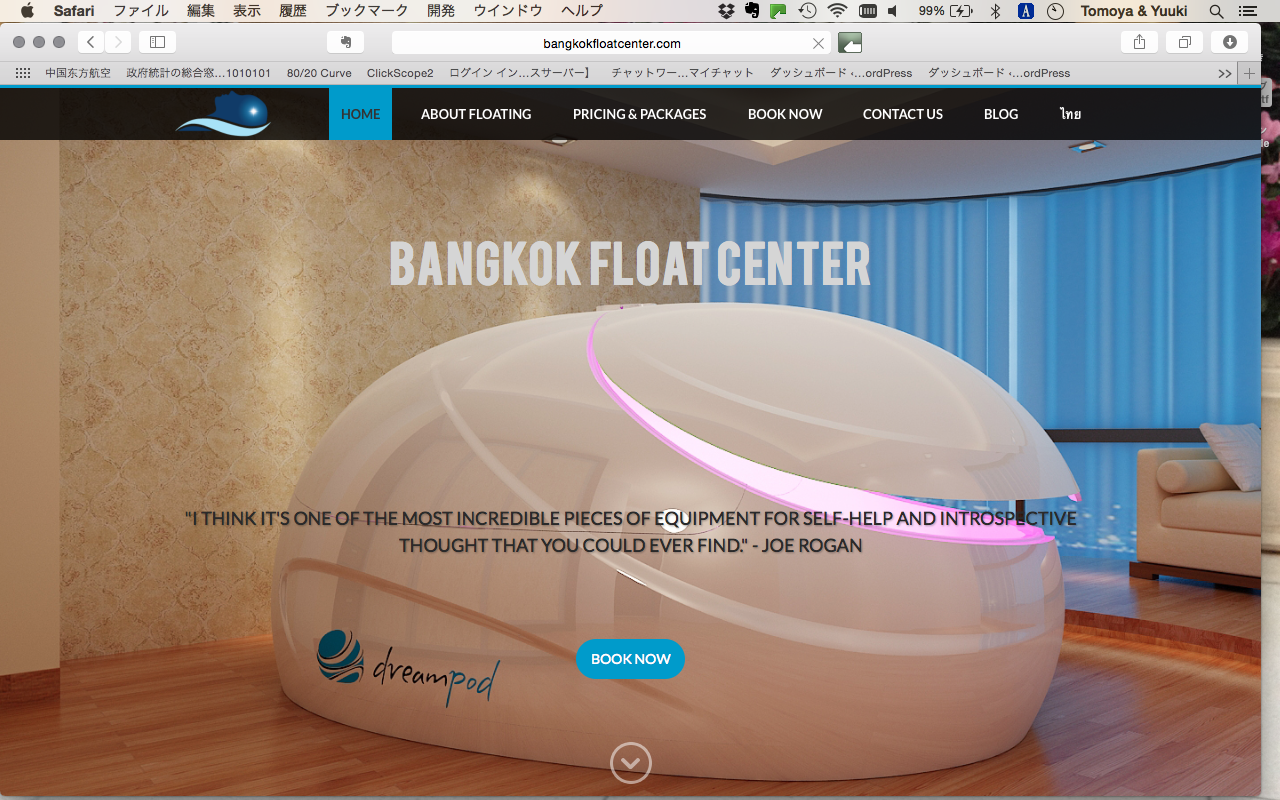Click the bangkokfloatcenter.com address field
Viewport: 1280px width, 800px height.
(611, 43)
